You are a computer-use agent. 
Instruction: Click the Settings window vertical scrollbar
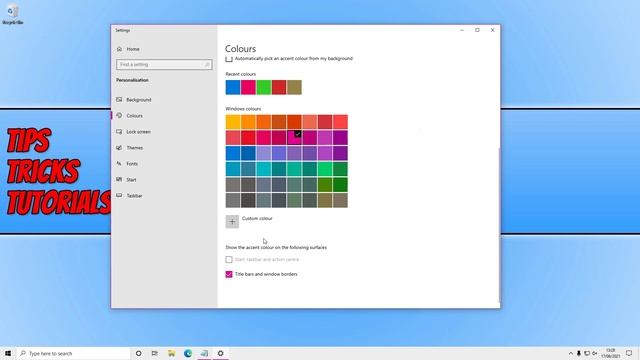499,224
